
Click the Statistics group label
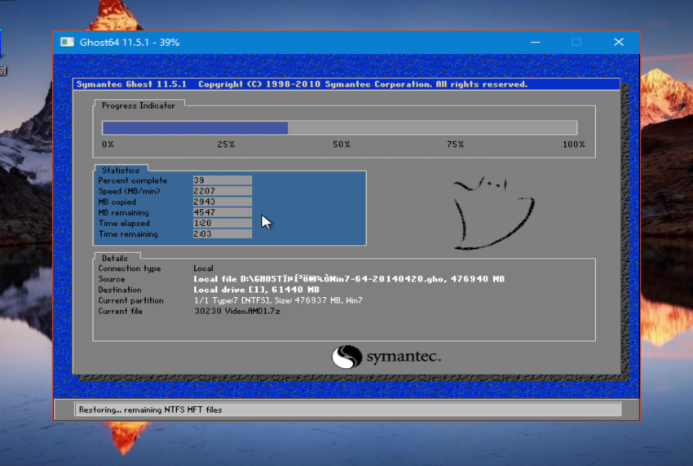coord(121,170)
